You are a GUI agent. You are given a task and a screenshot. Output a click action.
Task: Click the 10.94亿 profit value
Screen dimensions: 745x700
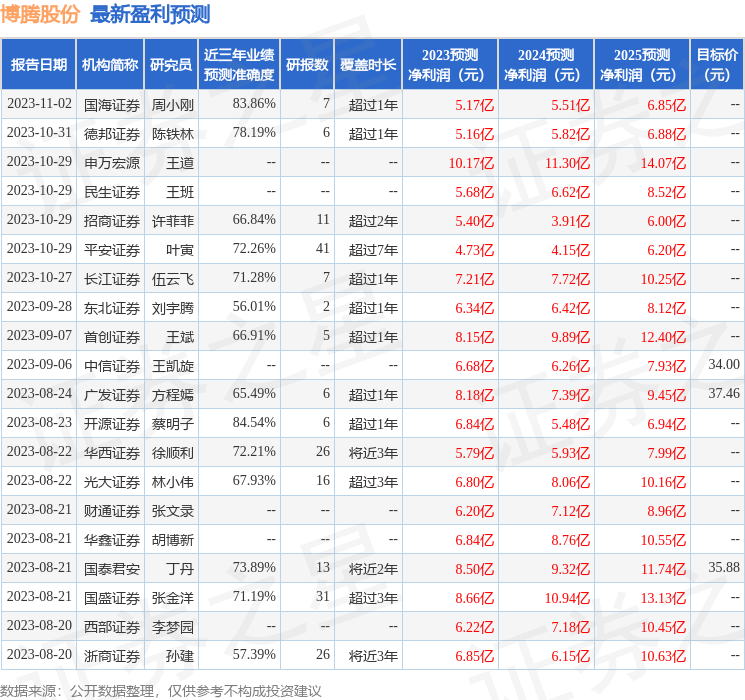(x=567, y=598)
